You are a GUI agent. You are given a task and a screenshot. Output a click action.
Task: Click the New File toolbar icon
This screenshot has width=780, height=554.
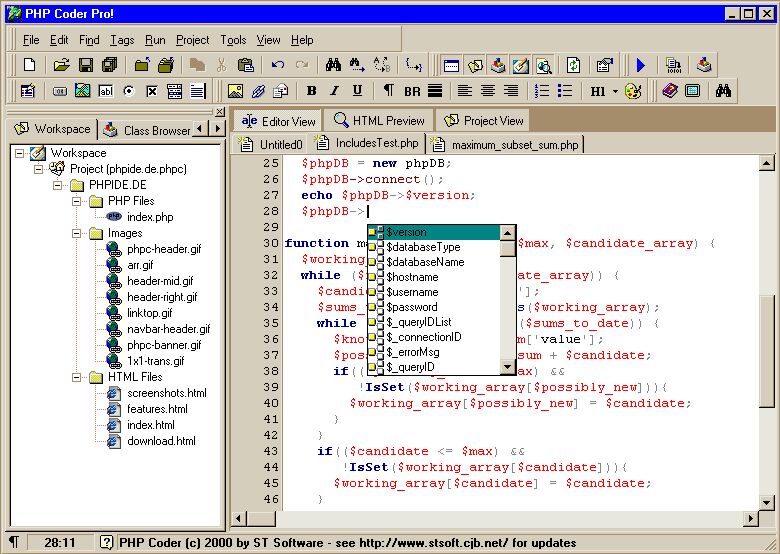(x=29, y=65)
